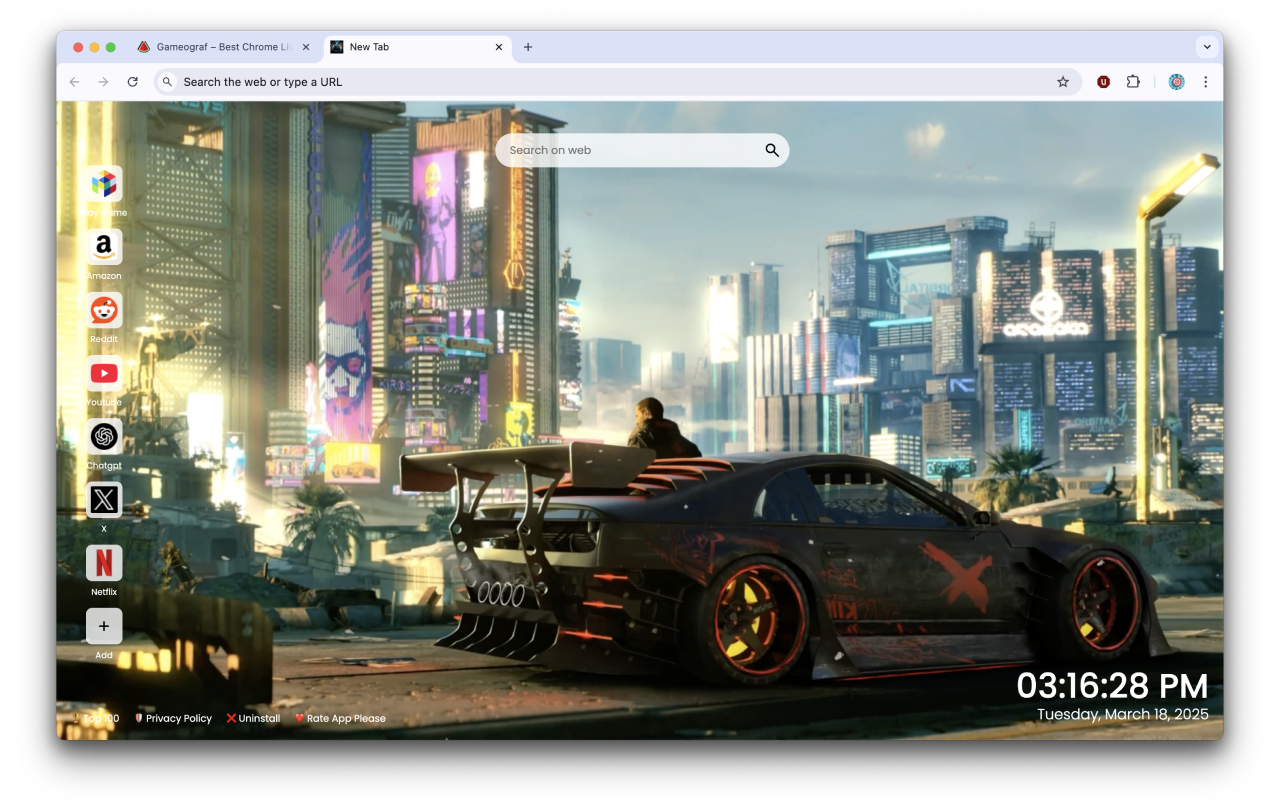Reload the current page
Viewport: 1280px width, 800px height.
point(133,82)
